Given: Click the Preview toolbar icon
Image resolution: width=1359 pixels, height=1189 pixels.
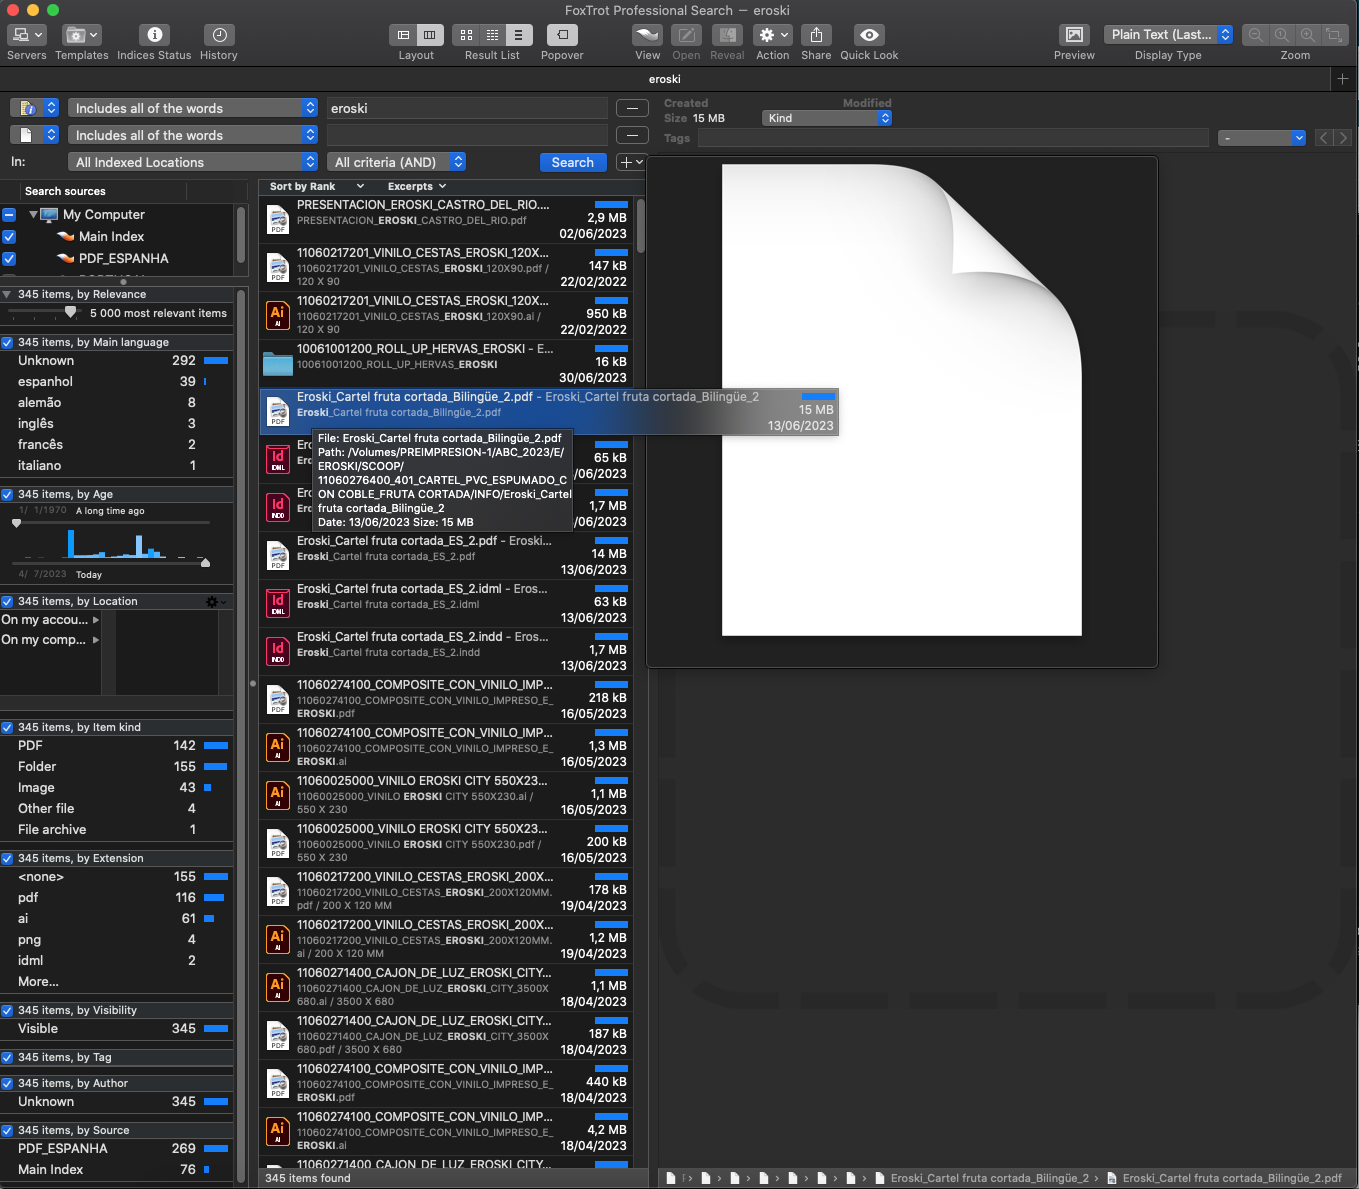Looking at the screenshot, I should click(1074, 35).
